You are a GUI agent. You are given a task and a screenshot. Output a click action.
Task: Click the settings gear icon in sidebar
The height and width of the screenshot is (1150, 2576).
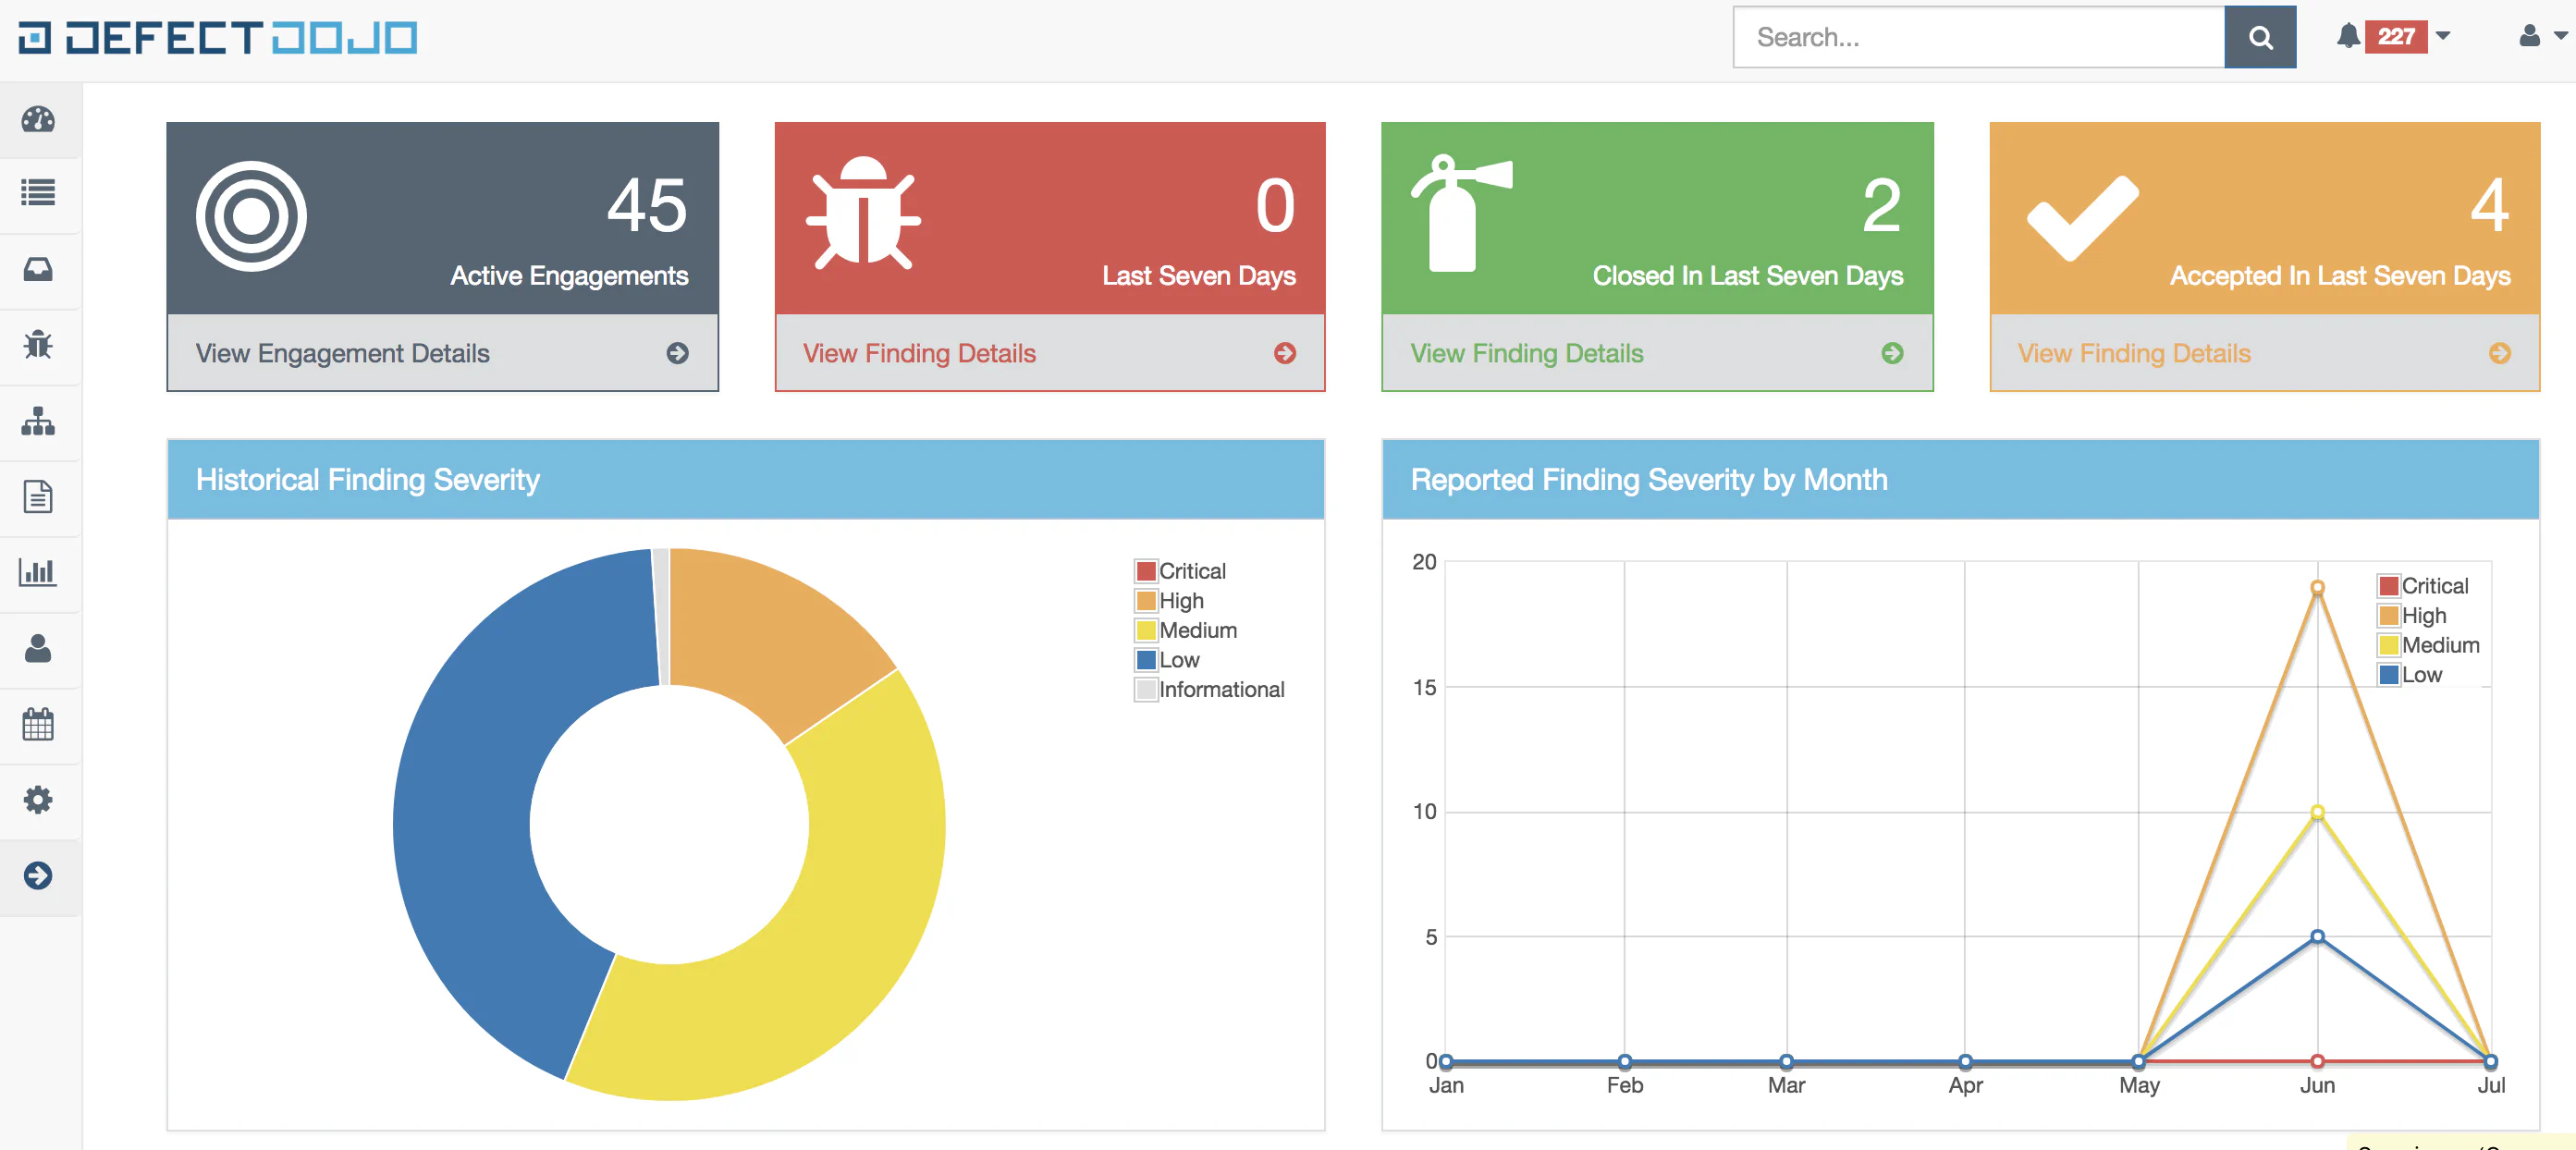pyautogui.click(x=38, y=799)
